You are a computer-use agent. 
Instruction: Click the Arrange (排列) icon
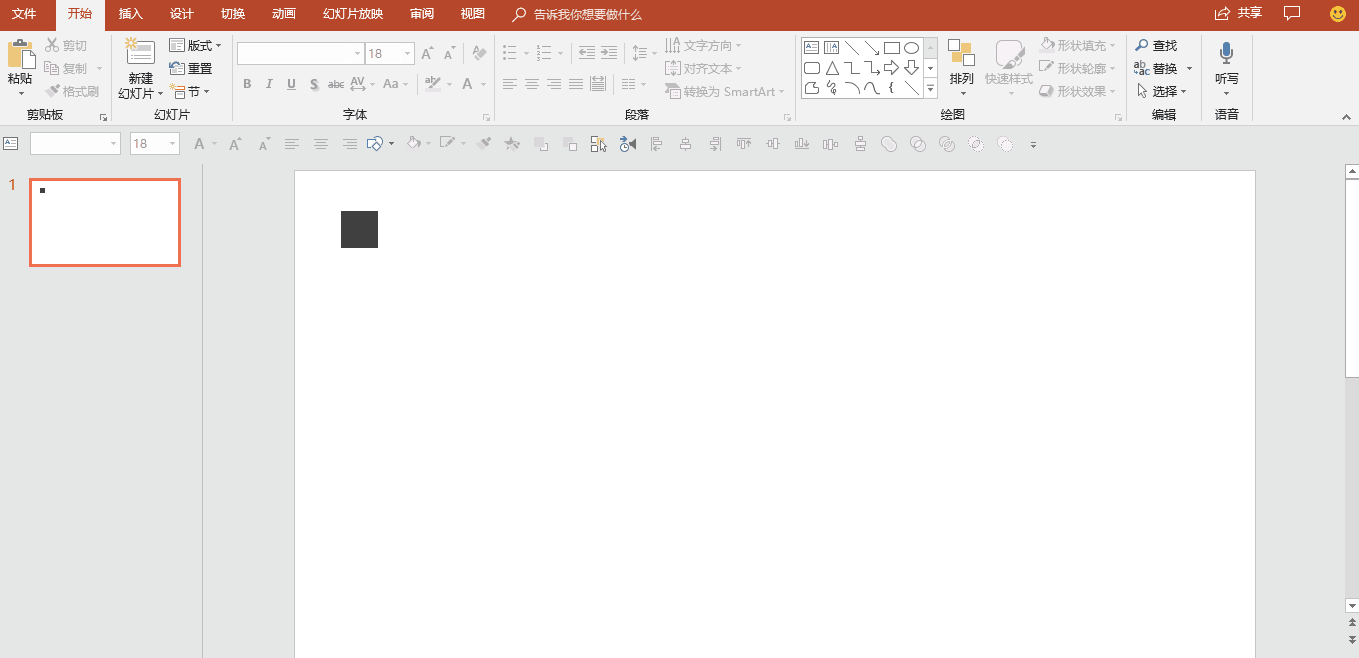coord(961,54)
